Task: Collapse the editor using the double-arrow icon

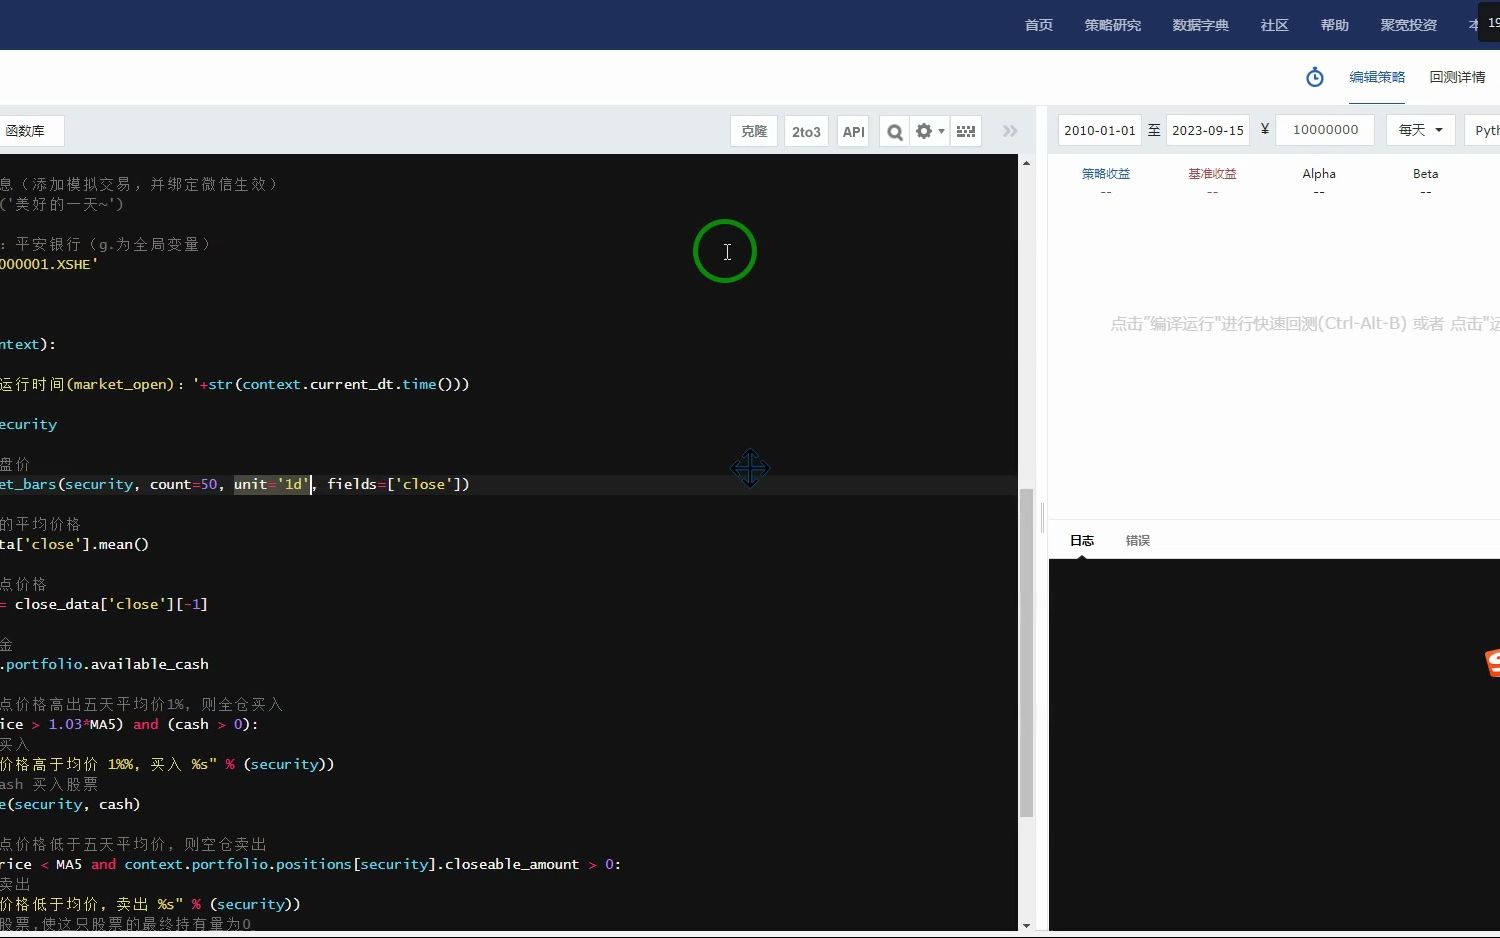Action: (x=1010, y=131)
